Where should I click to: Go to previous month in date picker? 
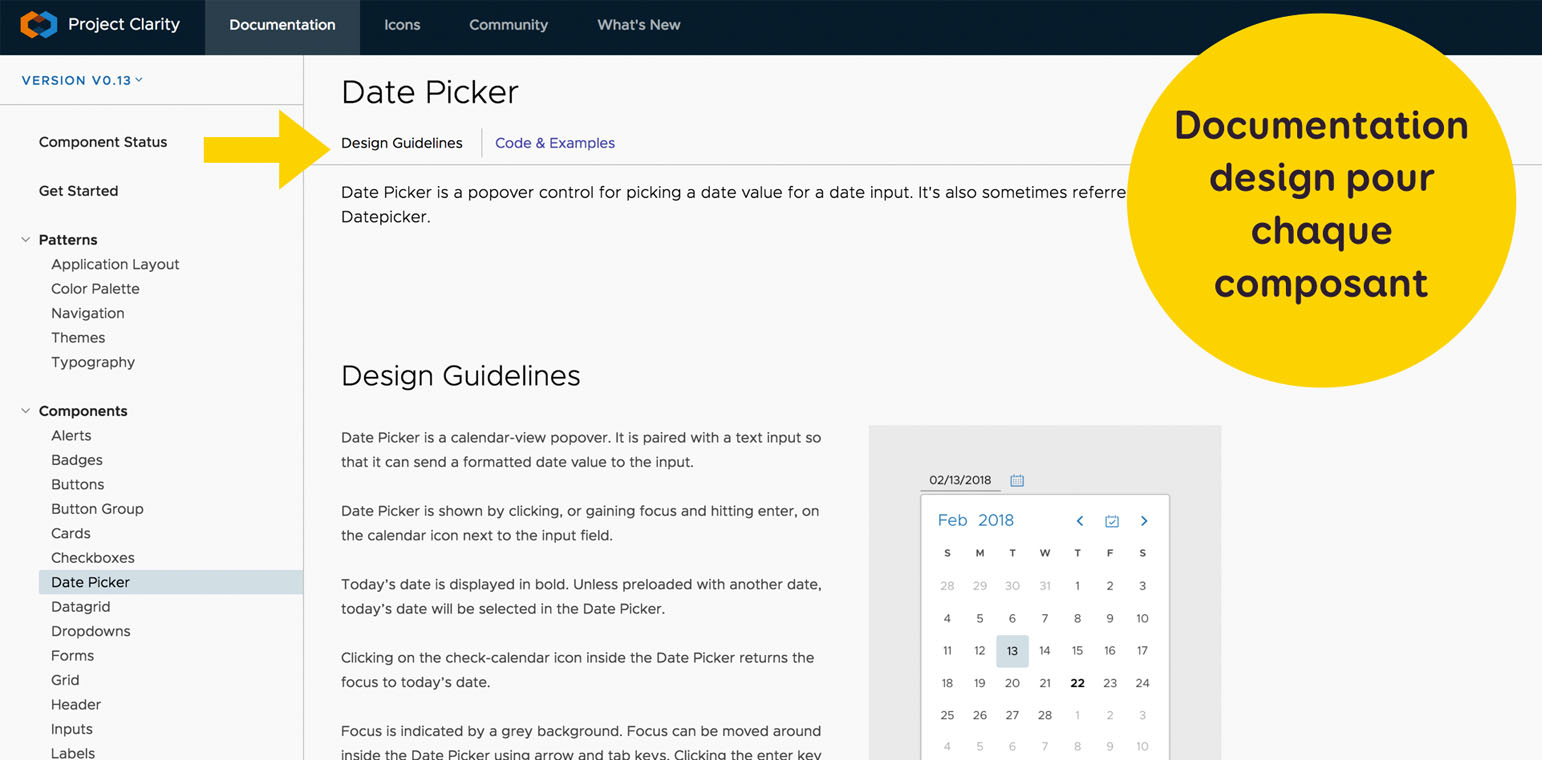(x=1079, y=521)
